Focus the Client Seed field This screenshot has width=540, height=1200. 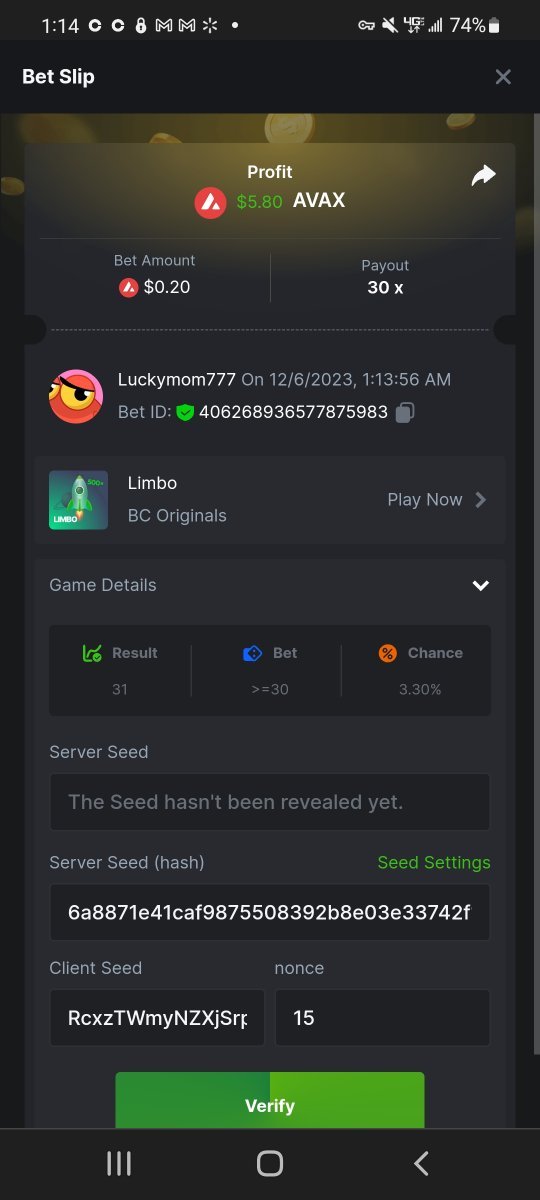click(x=157, y=1018)
